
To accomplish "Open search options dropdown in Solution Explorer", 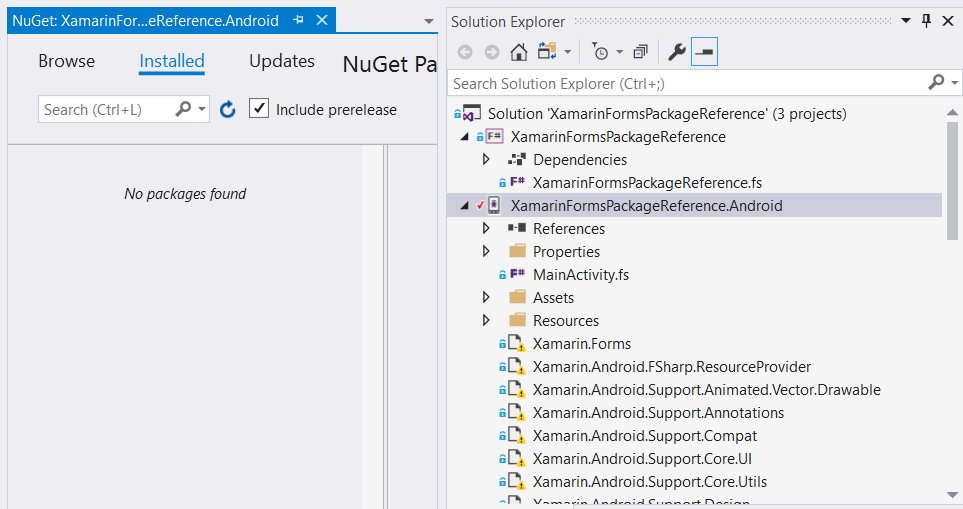I will click(x=954, y=83).
